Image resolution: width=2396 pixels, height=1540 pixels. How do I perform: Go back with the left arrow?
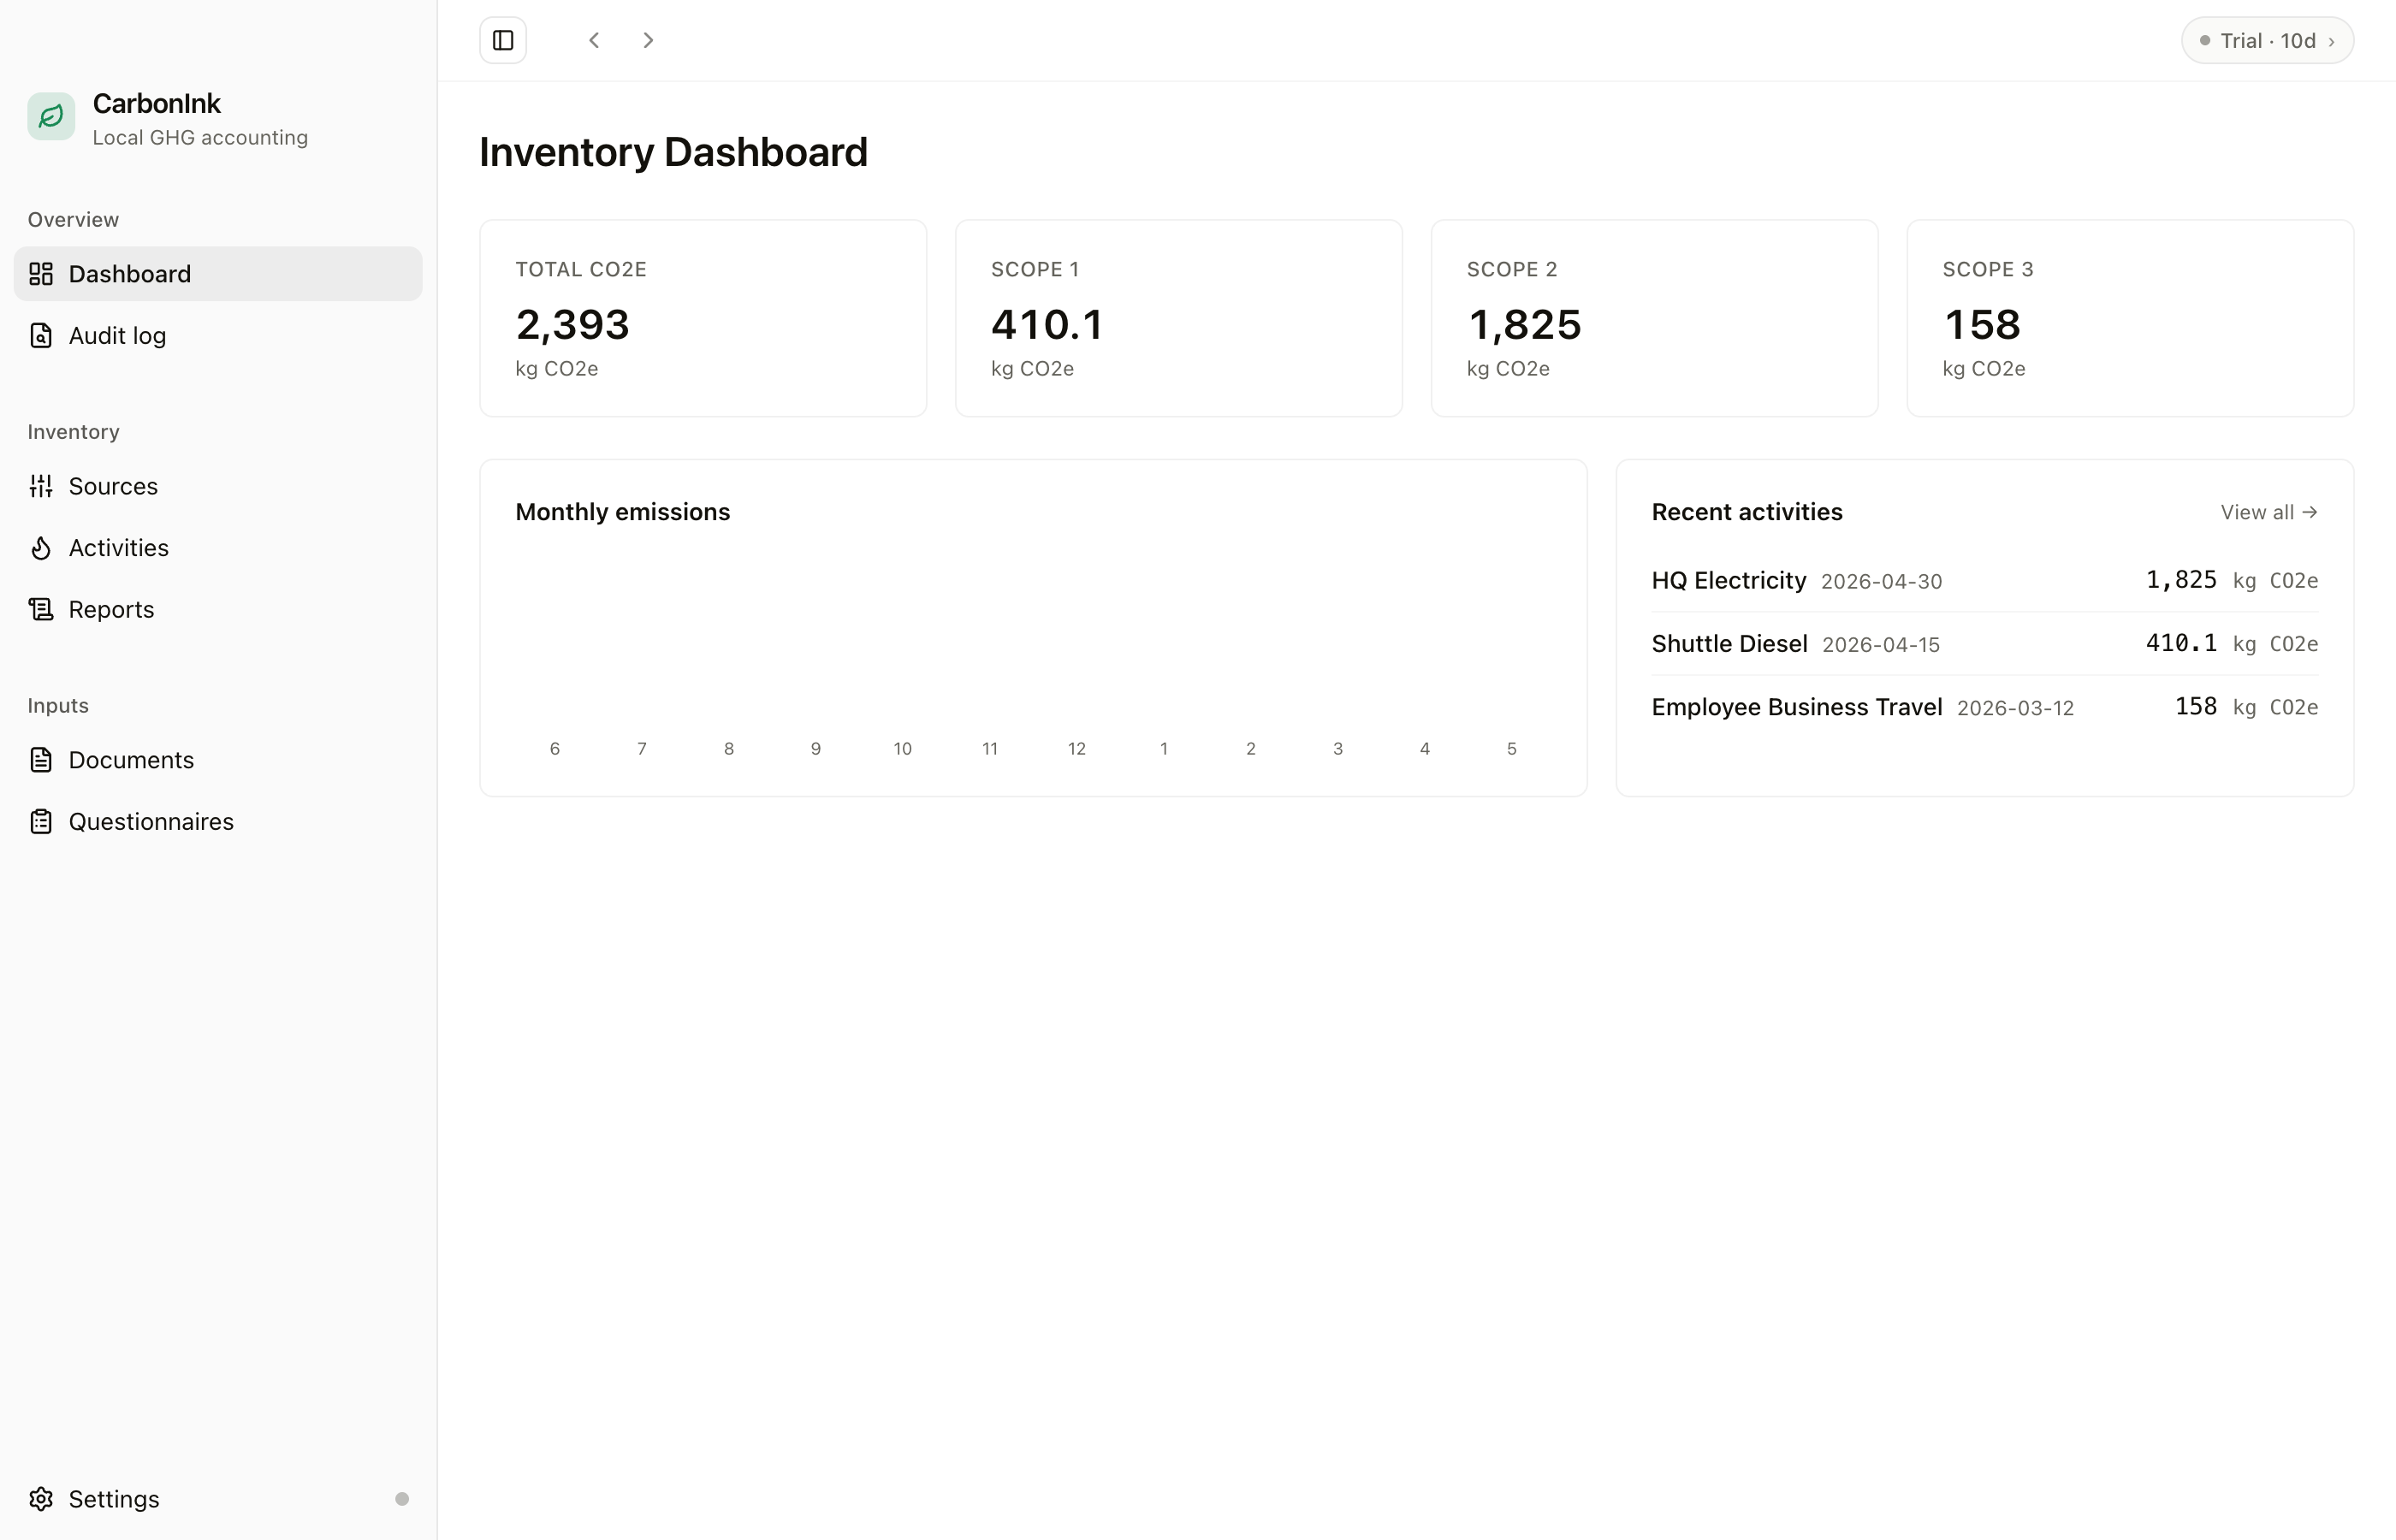point(594,40)
